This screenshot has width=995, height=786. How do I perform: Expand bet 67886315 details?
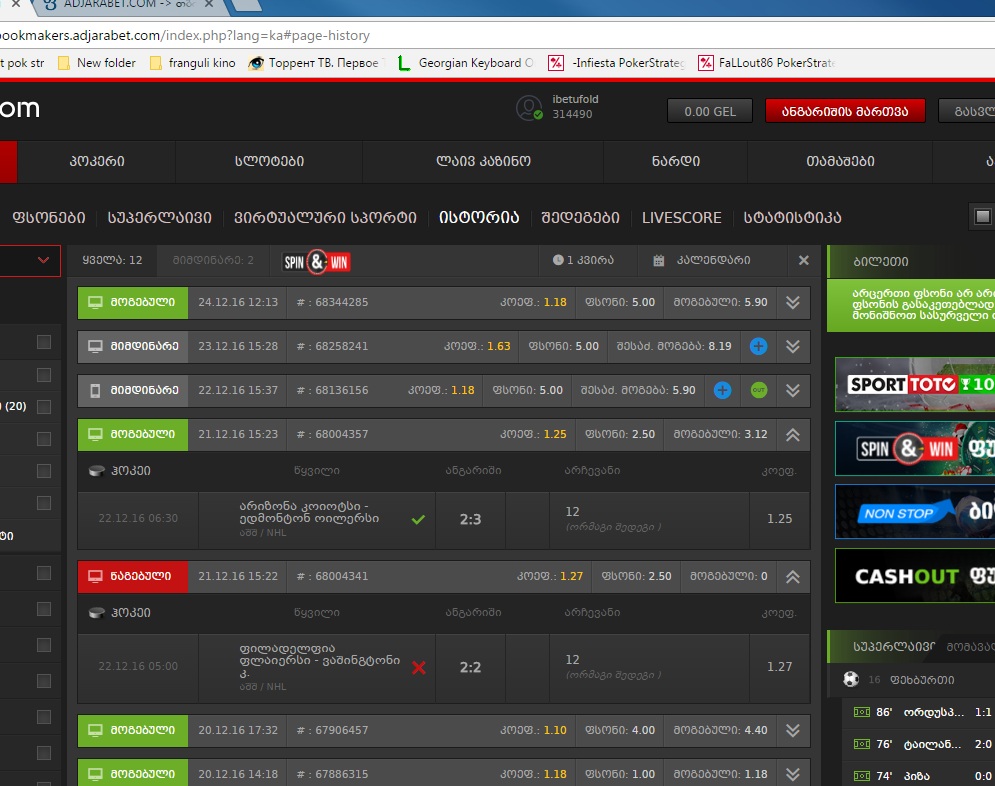pos(793,774)
